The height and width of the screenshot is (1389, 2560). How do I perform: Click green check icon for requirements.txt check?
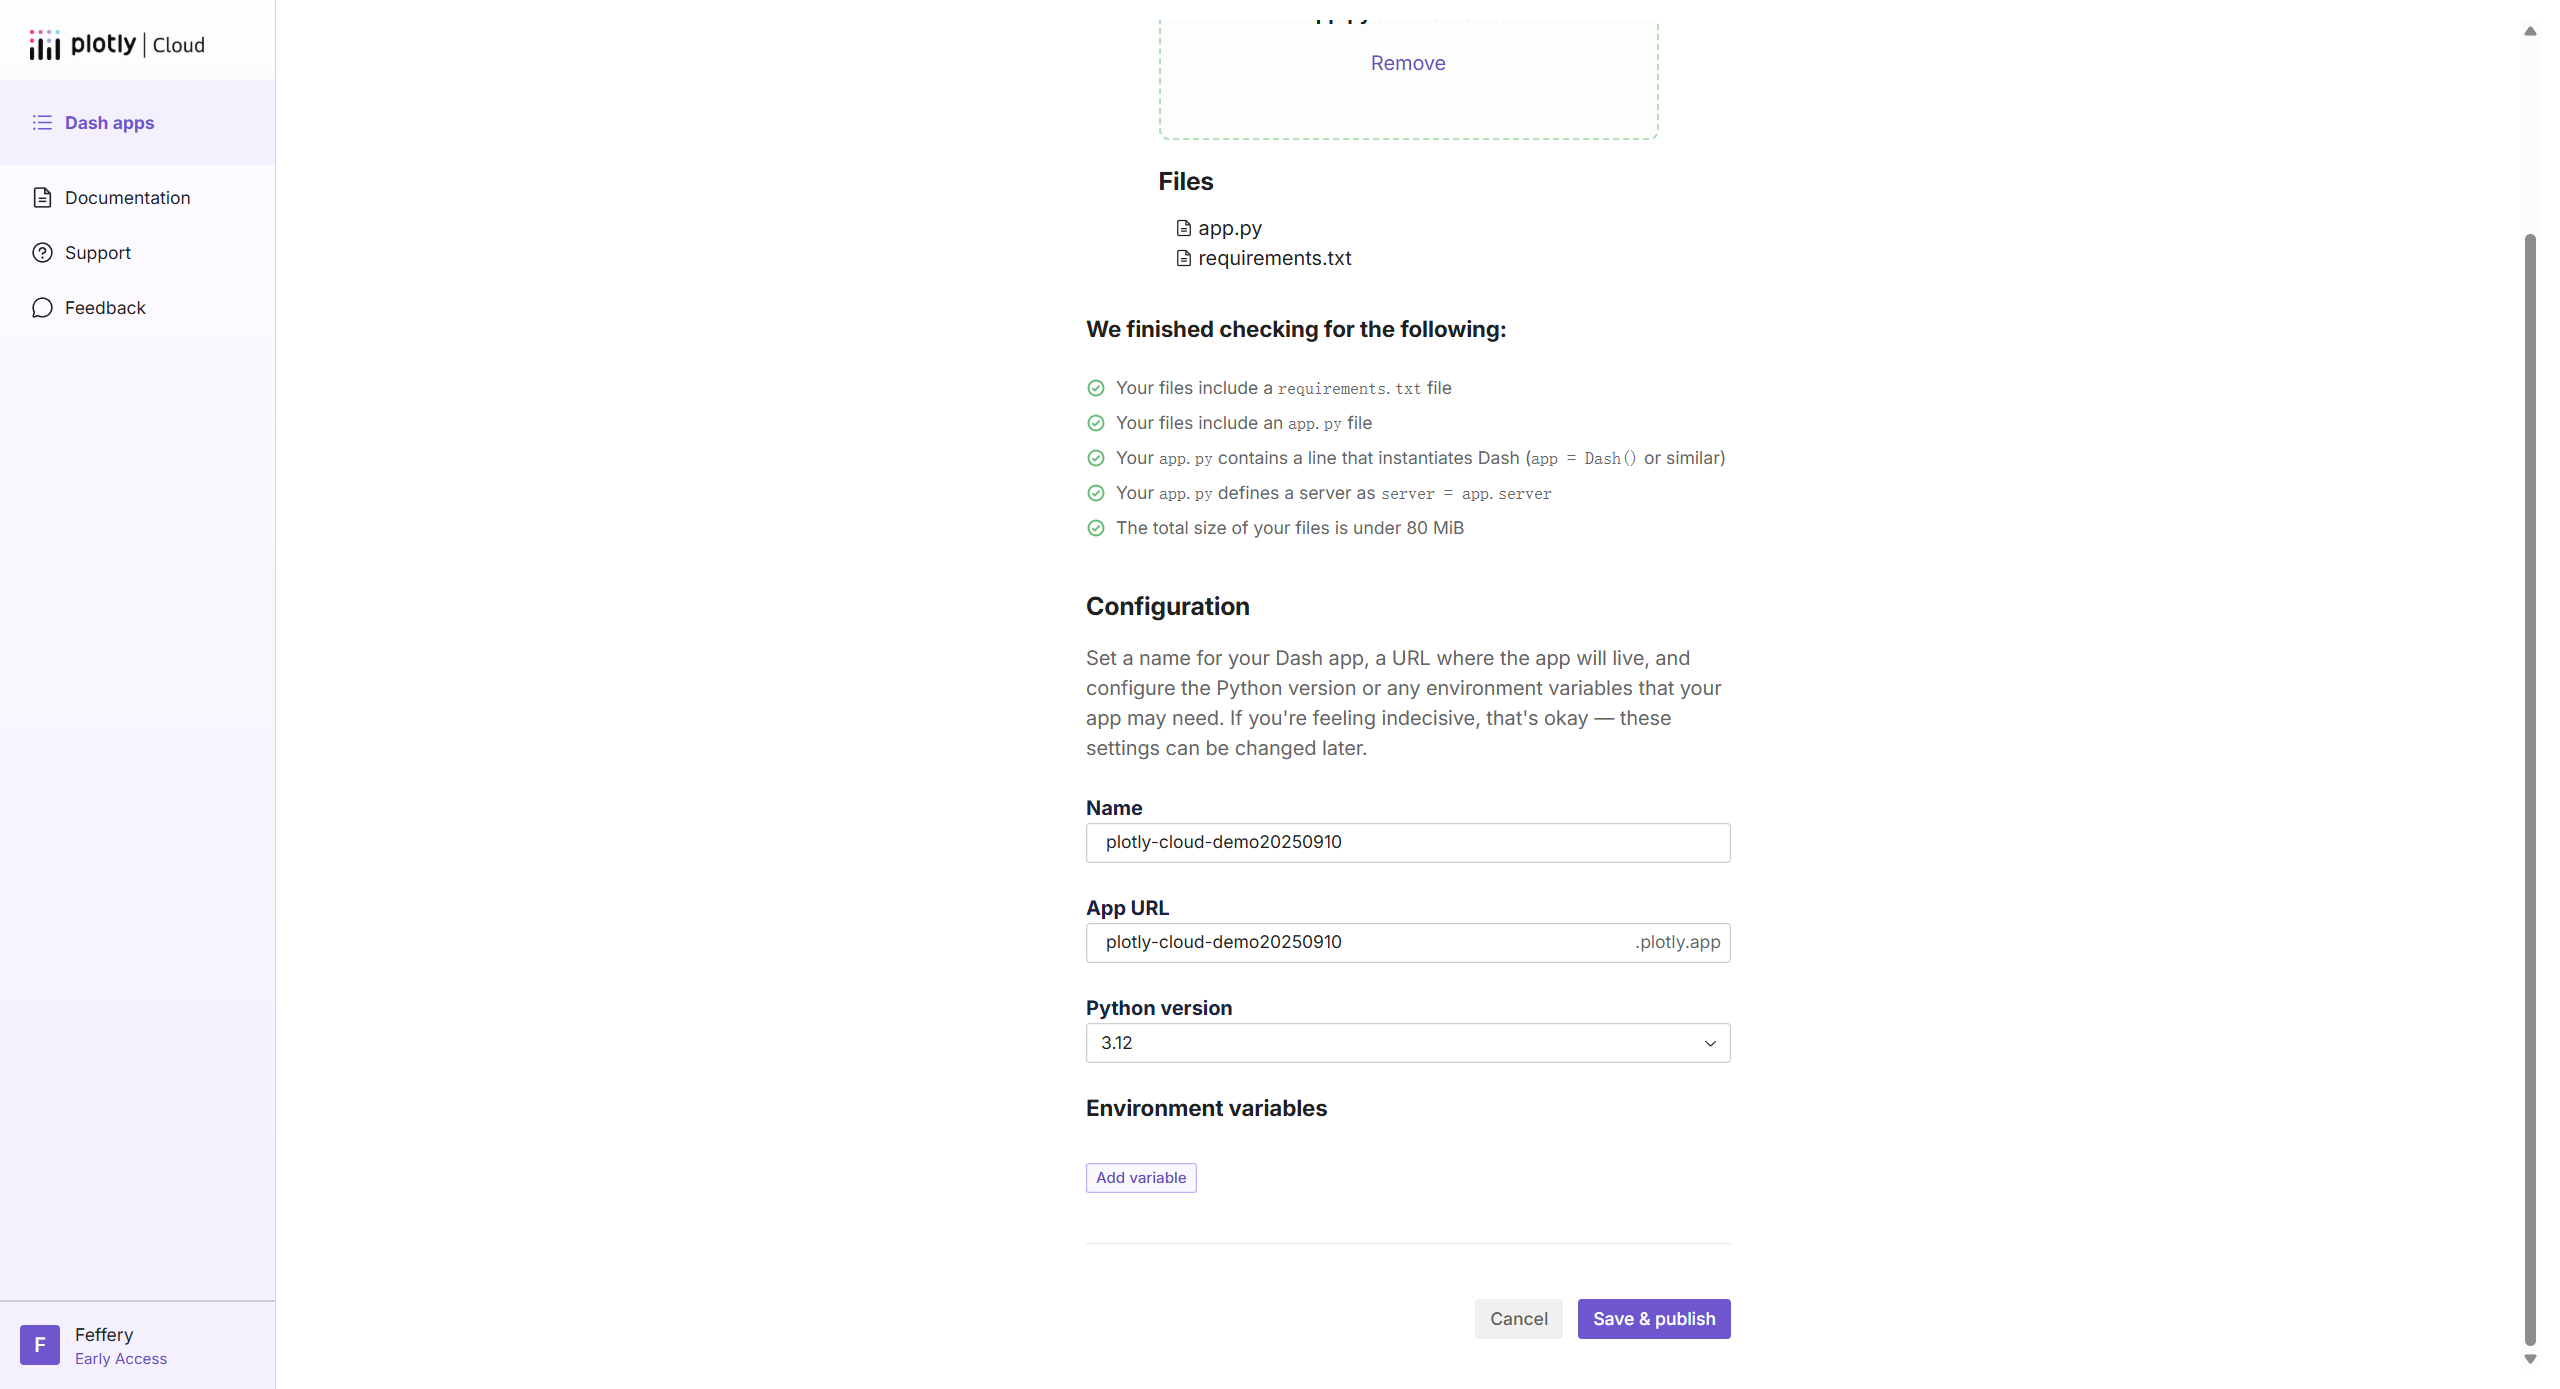[x=1096, y=388]
